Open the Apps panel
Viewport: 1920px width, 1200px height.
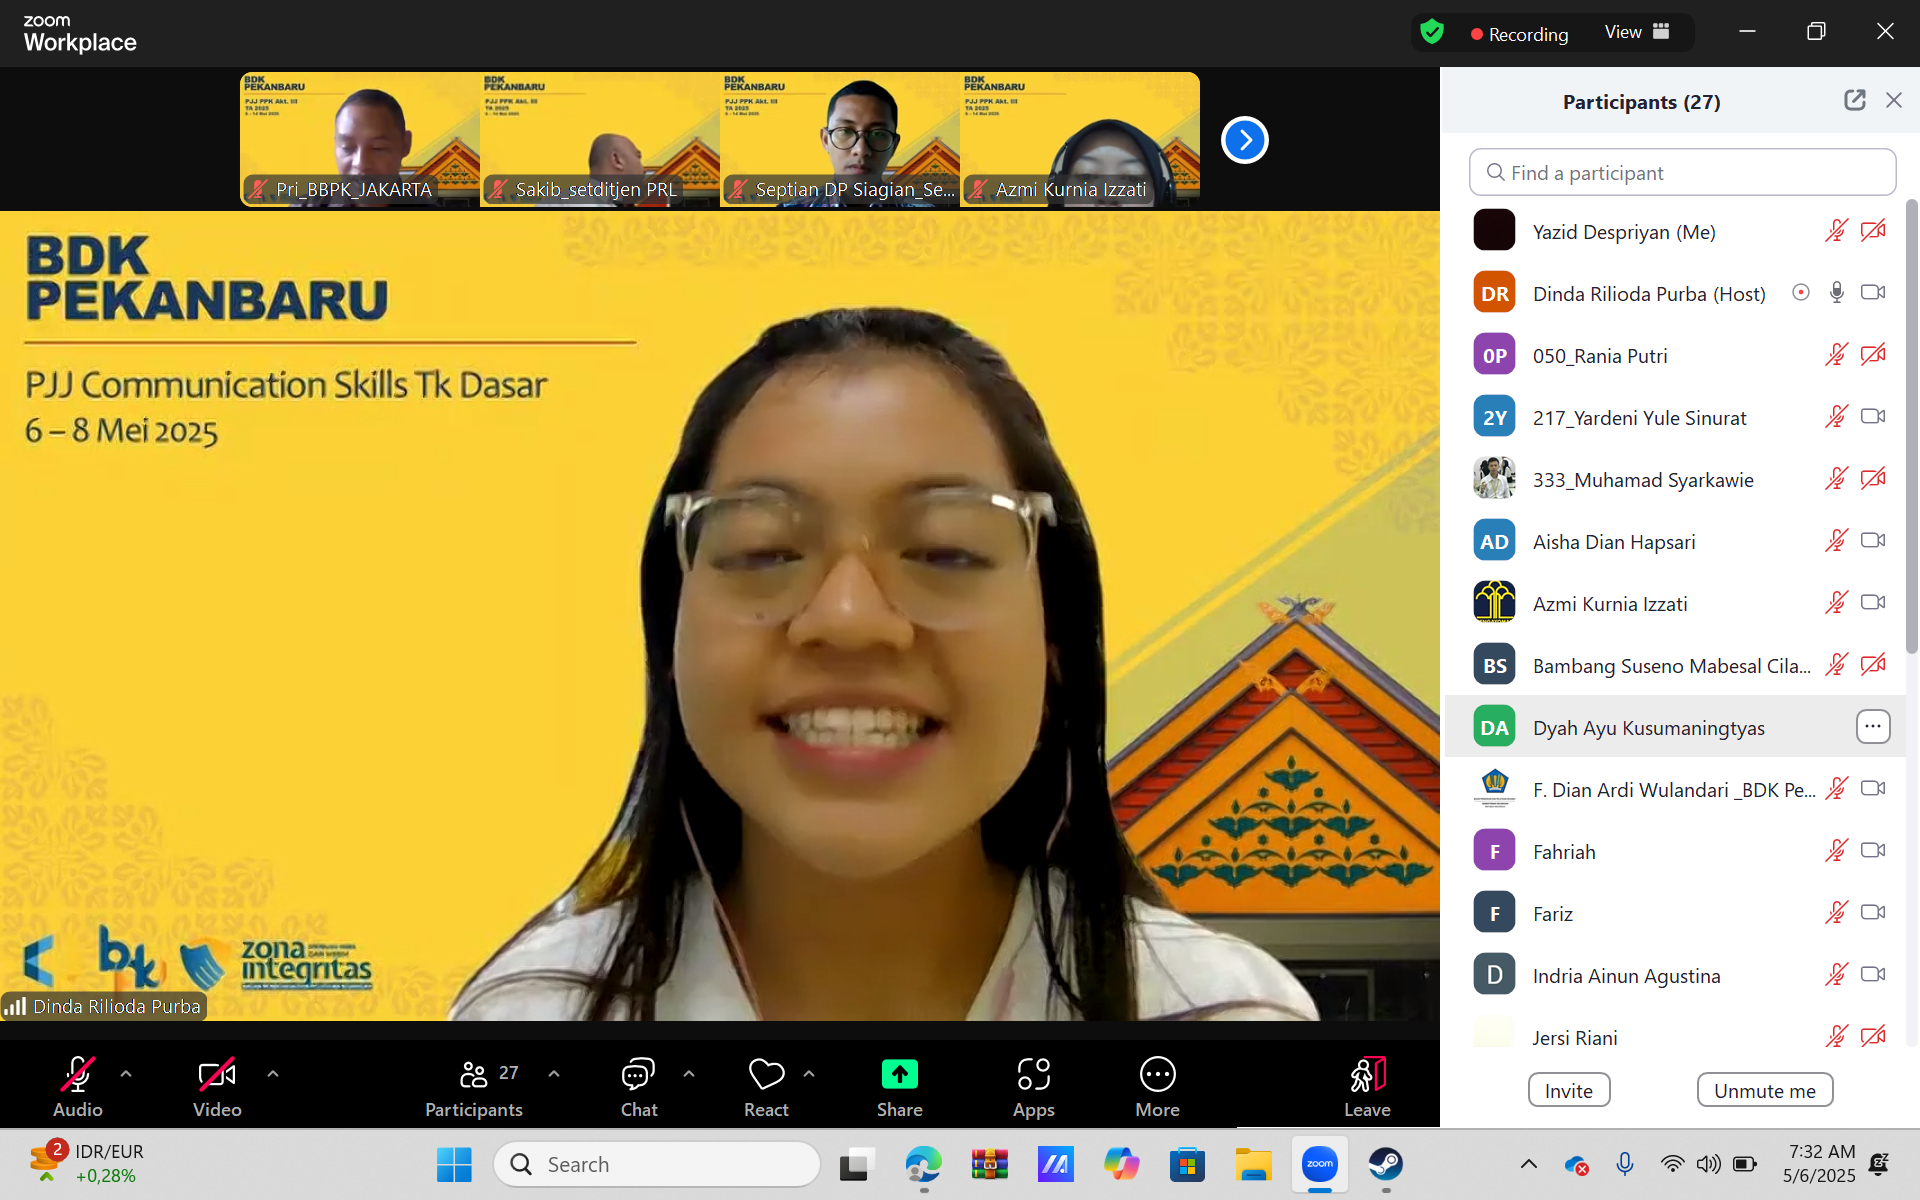1033,1087
